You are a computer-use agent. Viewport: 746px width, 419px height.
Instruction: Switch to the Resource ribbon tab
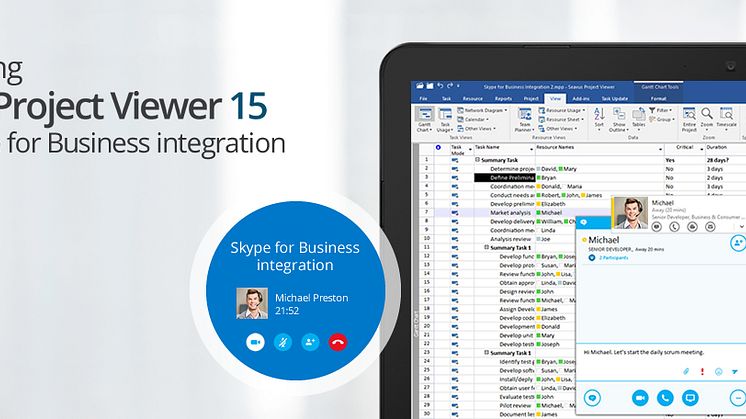click(x=472, y=98)
